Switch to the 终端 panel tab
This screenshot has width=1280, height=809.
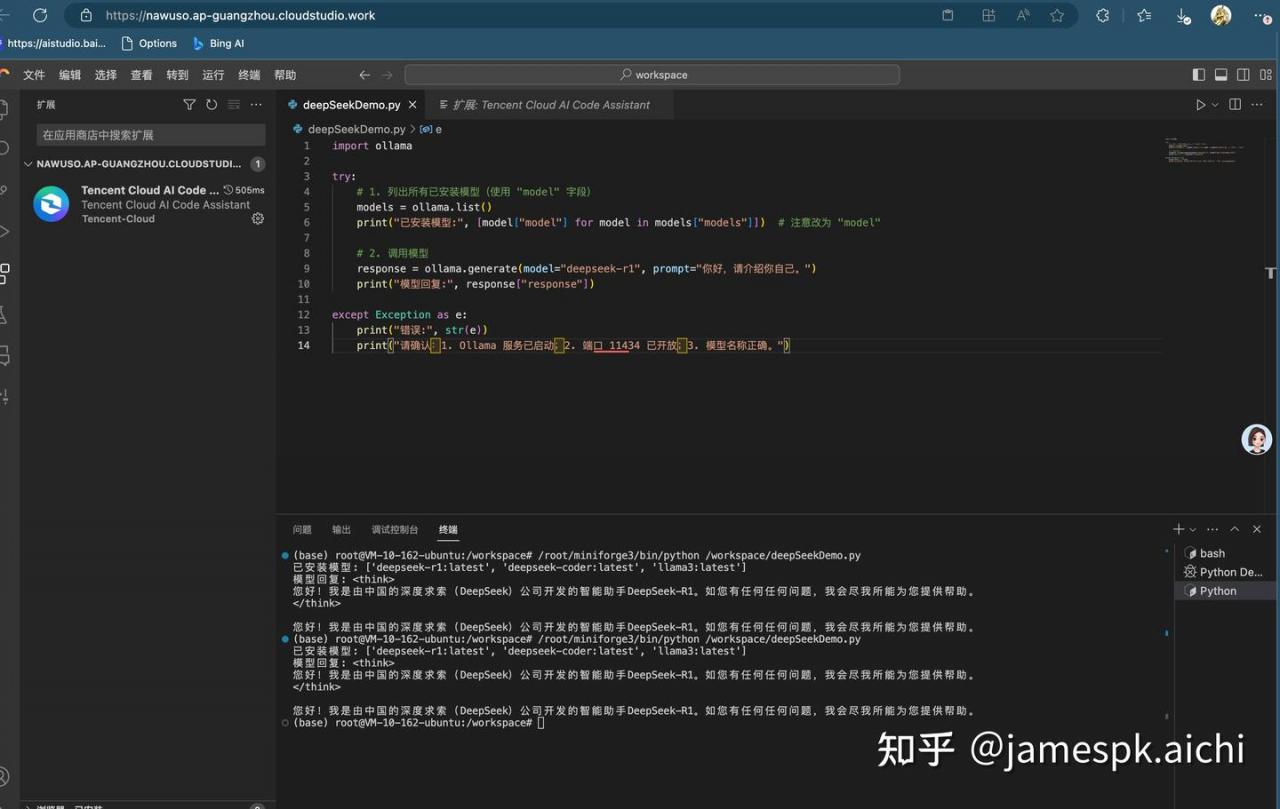coord(448,530)
